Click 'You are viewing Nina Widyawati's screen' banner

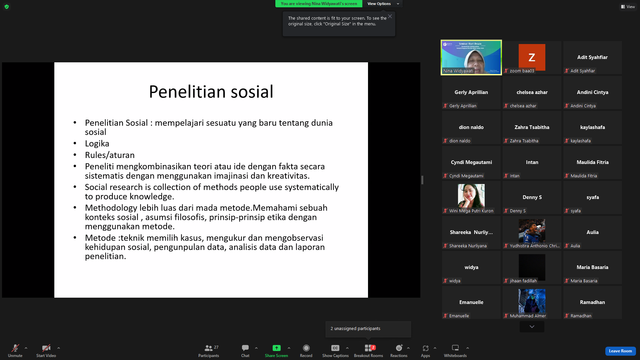pyautogui.click(x=318, y=4)
